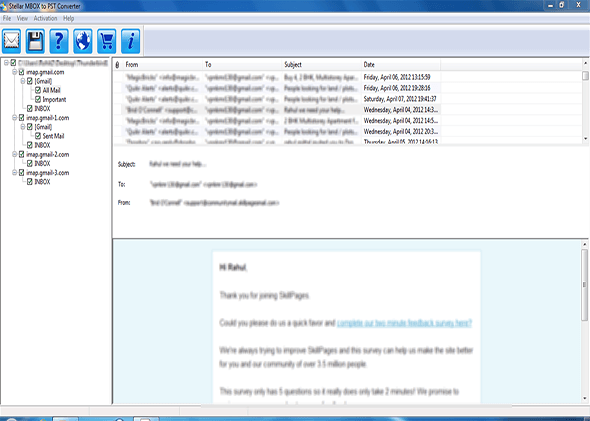
Task: Select the Sent Mail folder label
Action: coord(53,136)
